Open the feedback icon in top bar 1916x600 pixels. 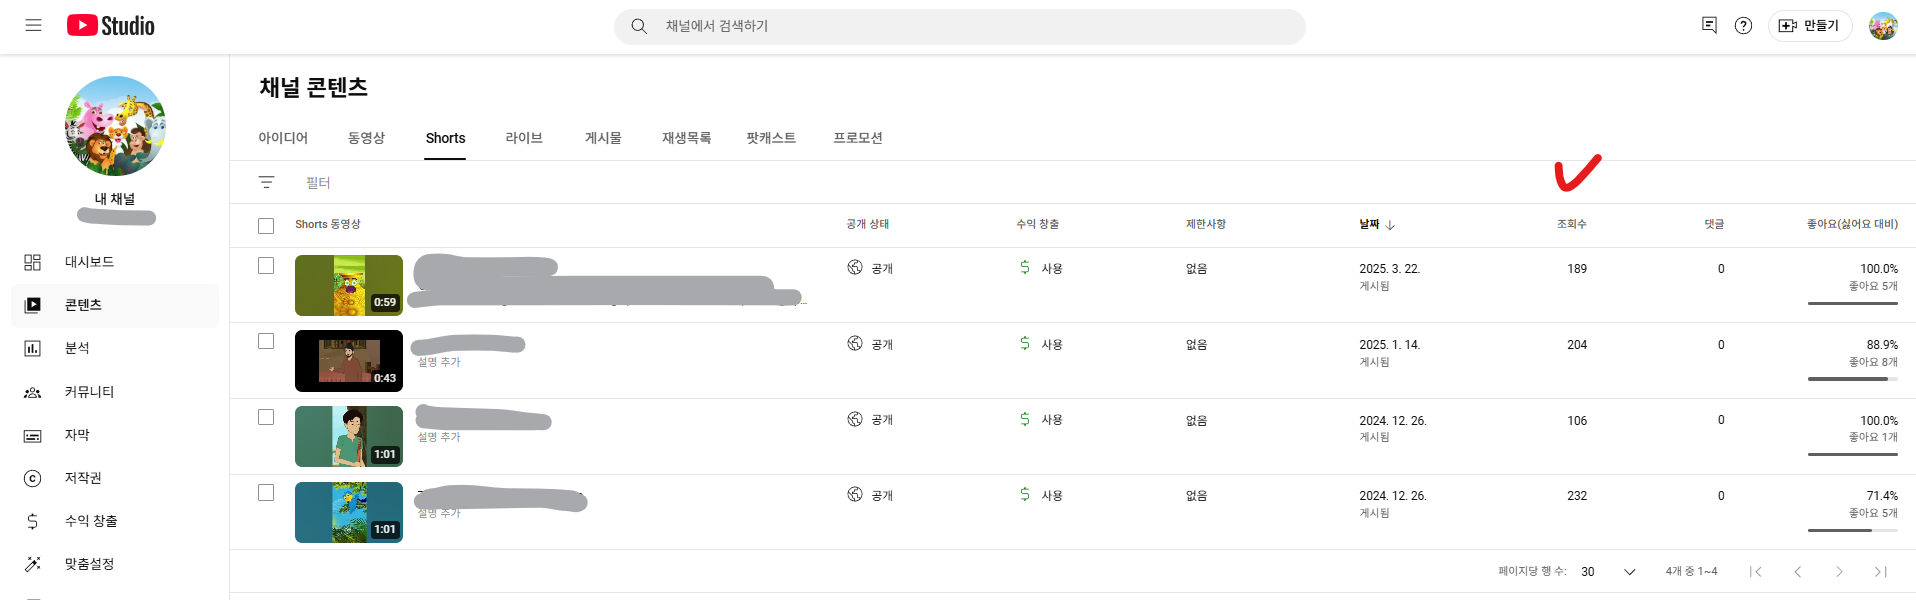coord(1709,26)
